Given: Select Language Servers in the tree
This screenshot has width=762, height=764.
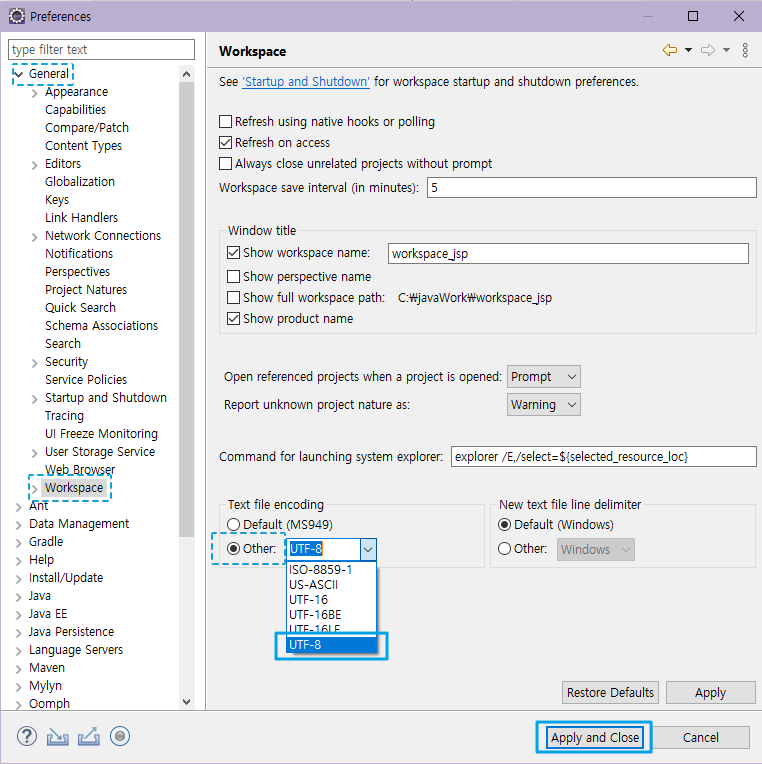Looking at the screenshot, I should pos(76,649).
